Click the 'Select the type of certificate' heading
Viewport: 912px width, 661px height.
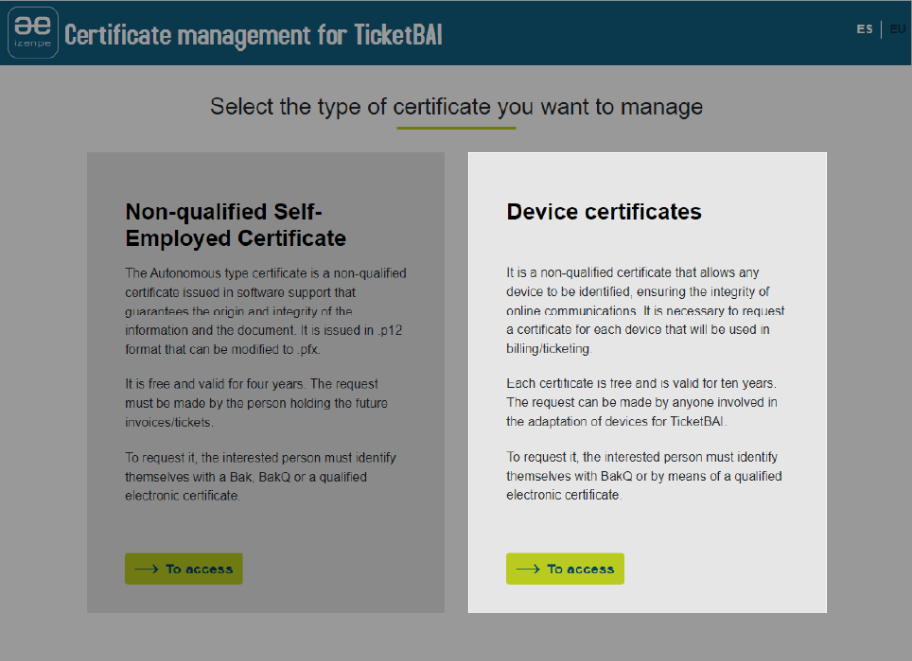456,106
